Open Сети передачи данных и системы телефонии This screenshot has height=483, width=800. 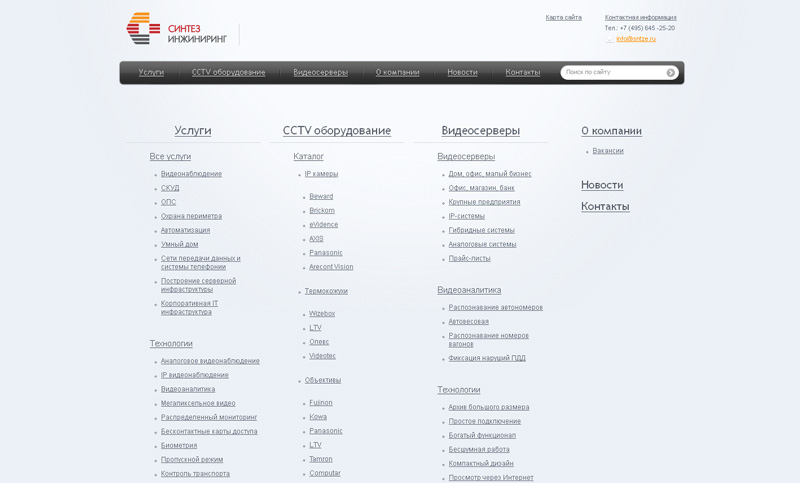pos(201,263)
